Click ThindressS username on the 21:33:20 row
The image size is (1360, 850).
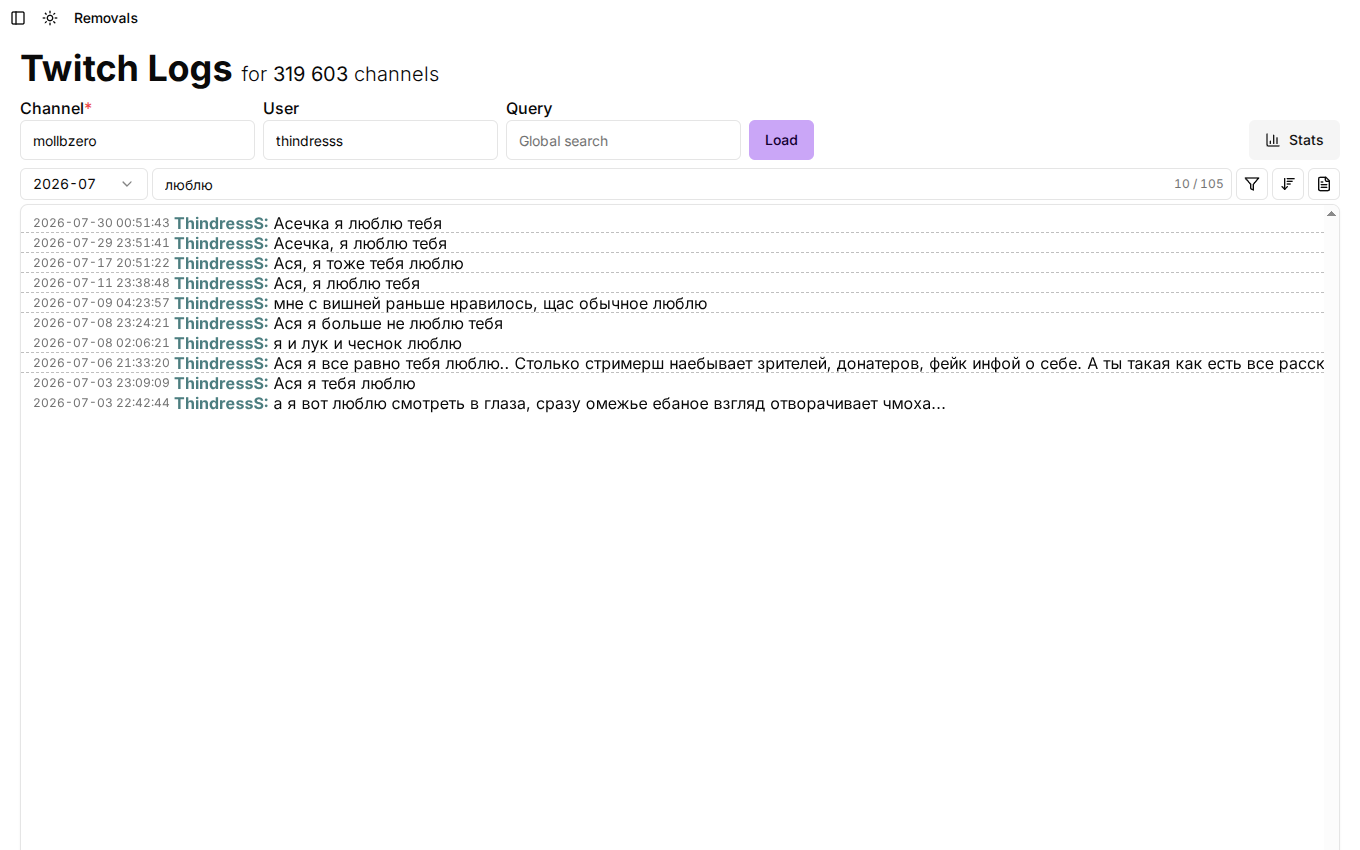(x=221, y=363)
